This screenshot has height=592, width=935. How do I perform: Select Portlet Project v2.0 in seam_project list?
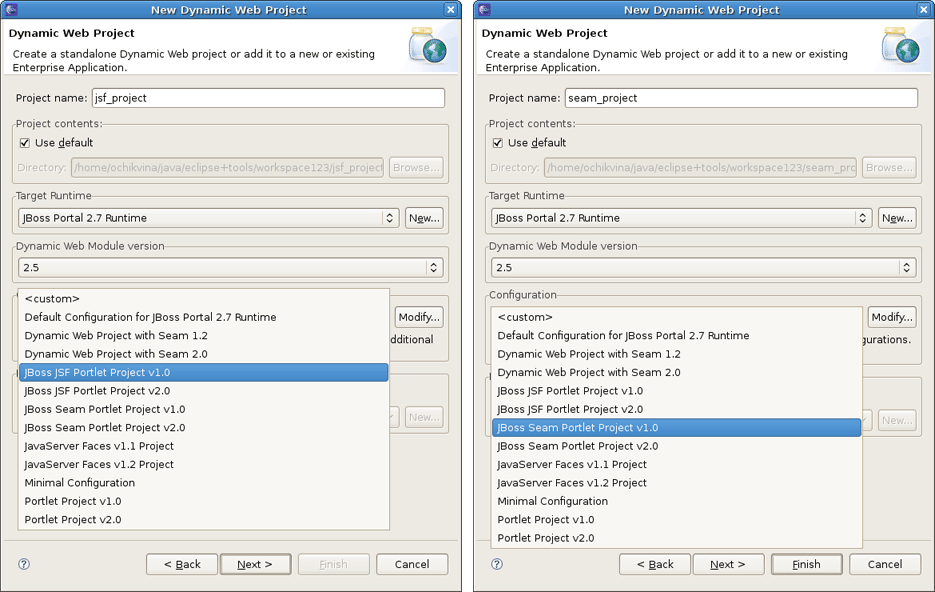click(x=676, y=538)
